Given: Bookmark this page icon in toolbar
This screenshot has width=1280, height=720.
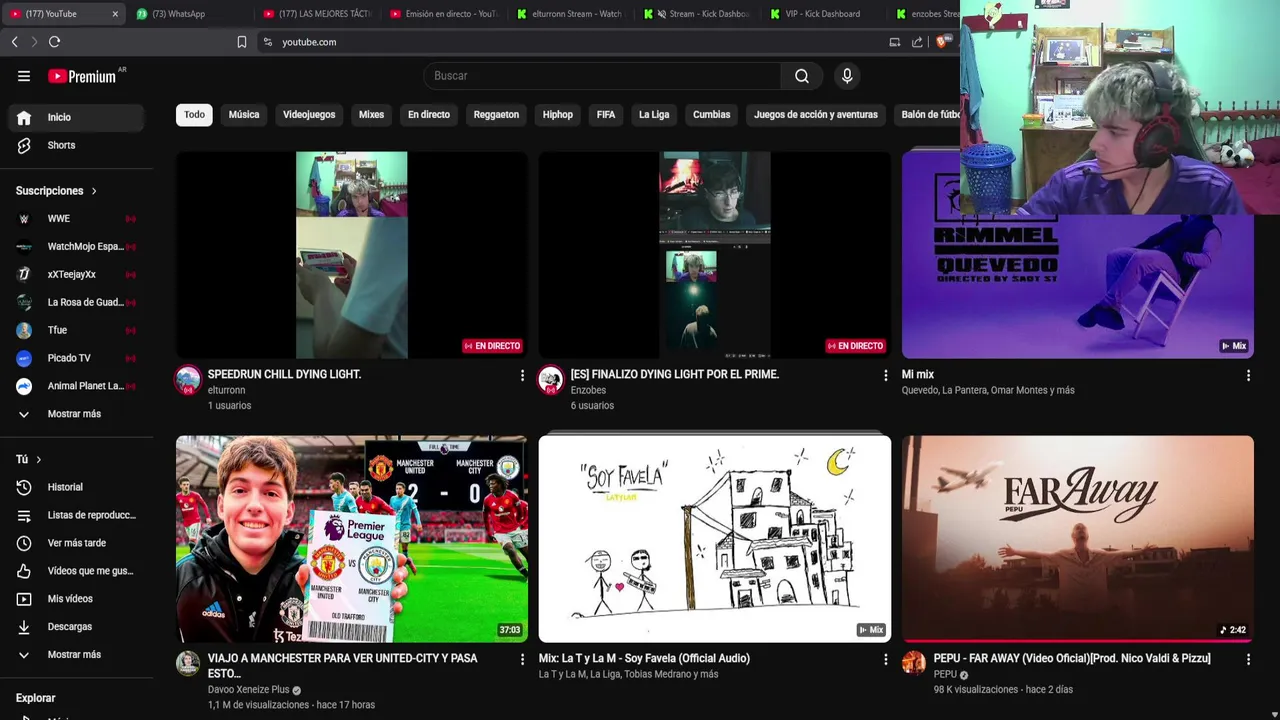Looking at the screenshot, I should pyautogui.click(x=241, y=42).
